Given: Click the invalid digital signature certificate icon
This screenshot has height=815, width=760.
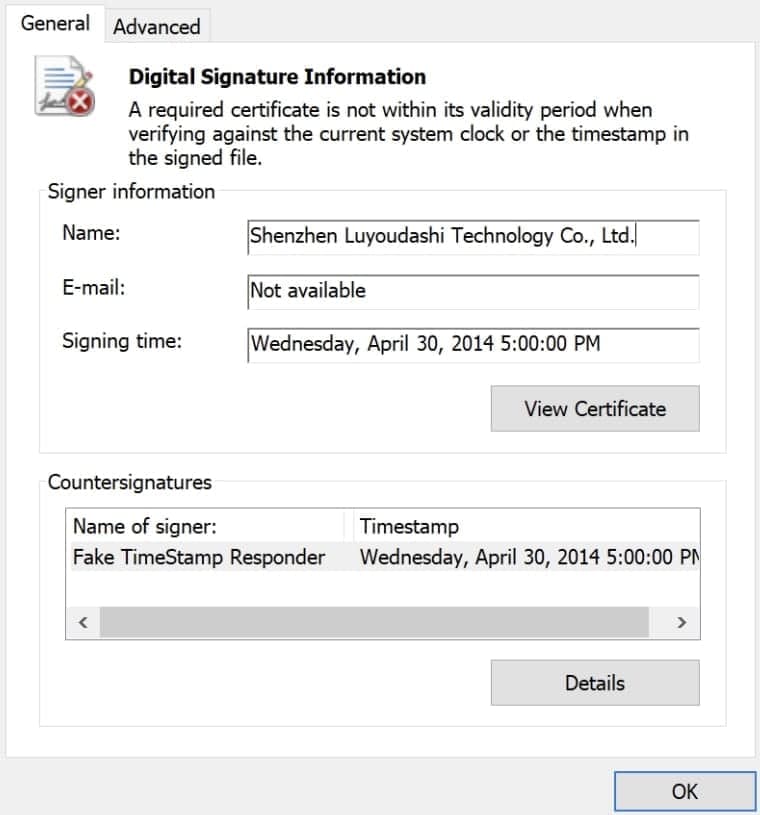Looking at the screenshot, I should tap(65, 87).
